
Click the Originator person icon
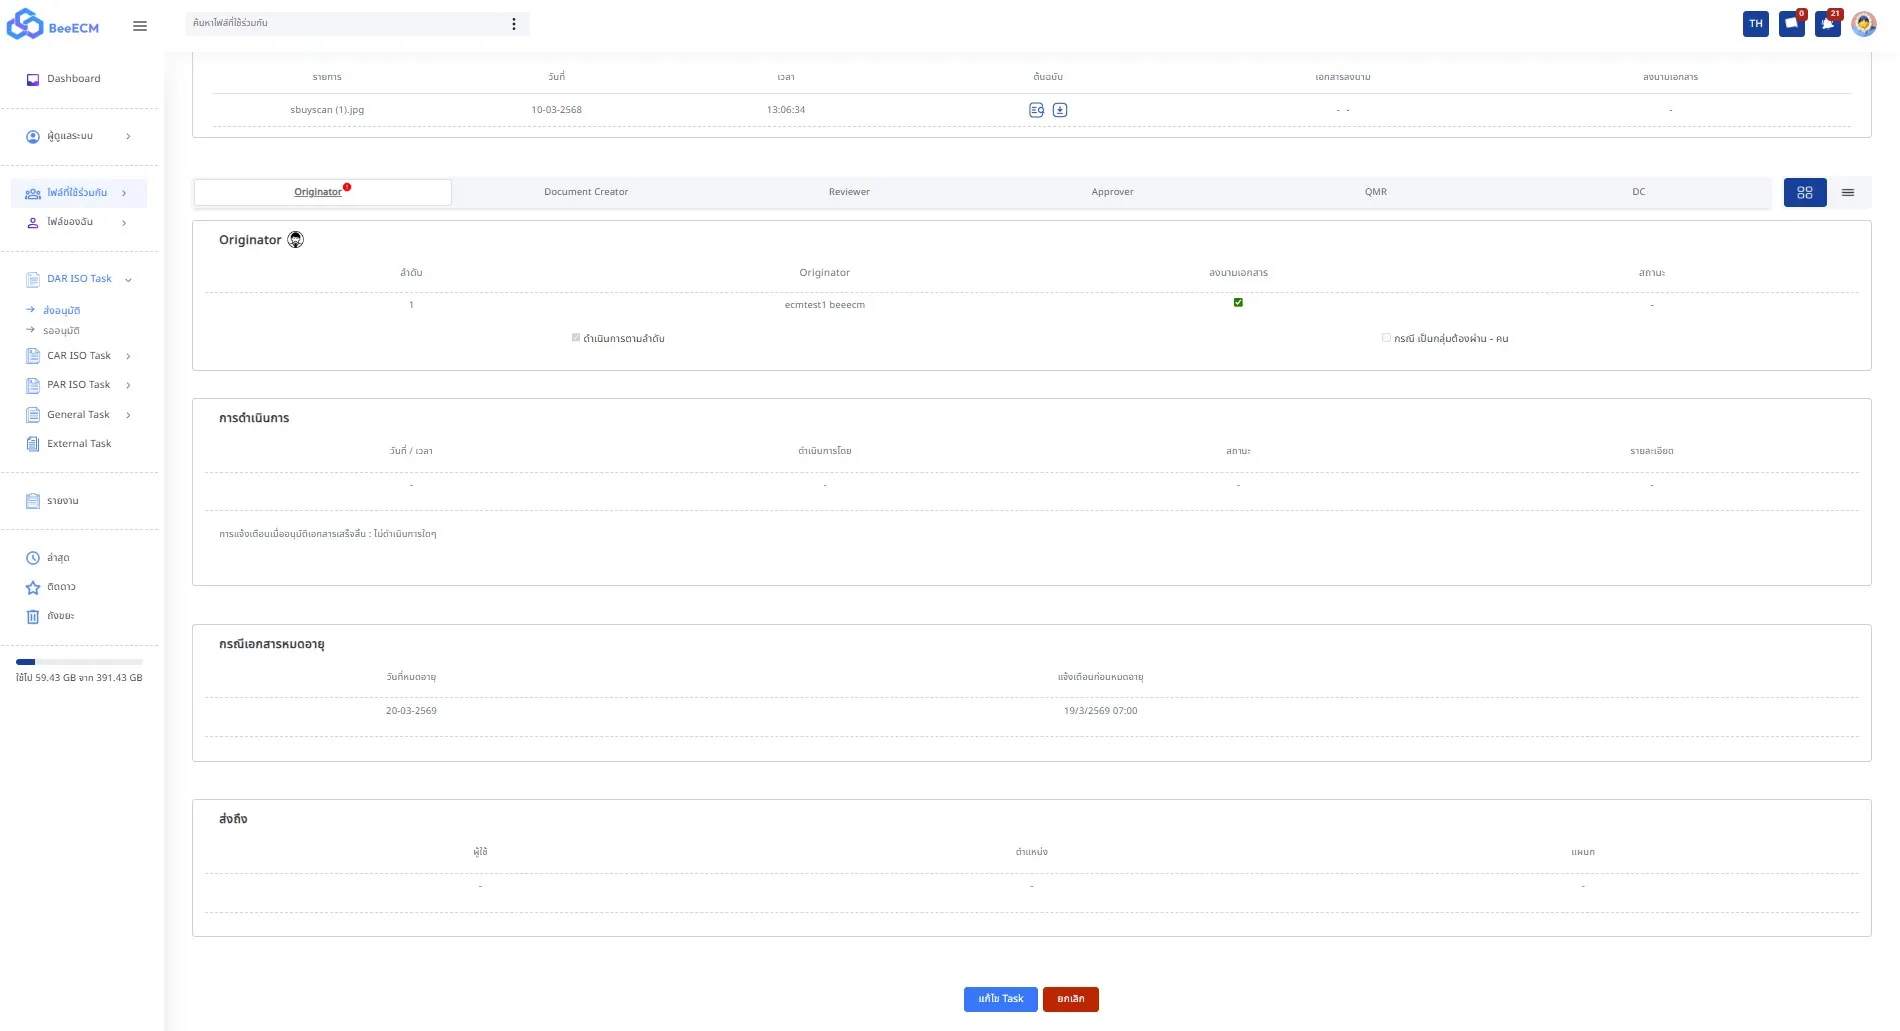[296, 240]
